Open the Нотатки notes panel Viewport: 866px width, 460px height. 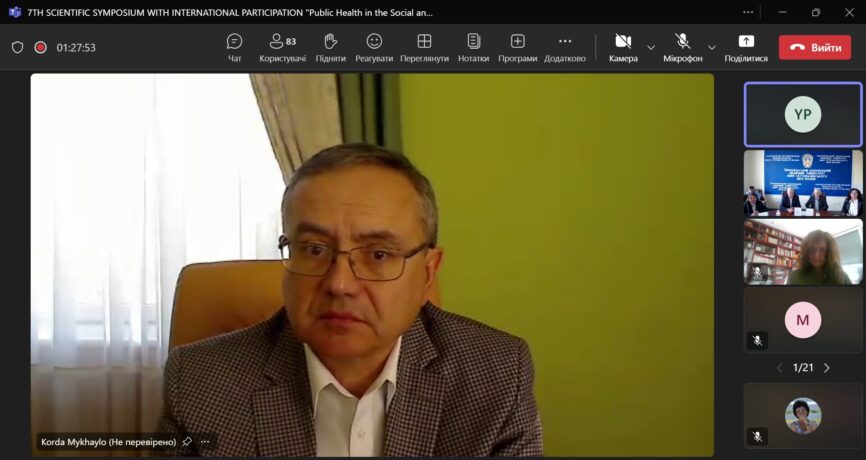[x=473, y=46]
